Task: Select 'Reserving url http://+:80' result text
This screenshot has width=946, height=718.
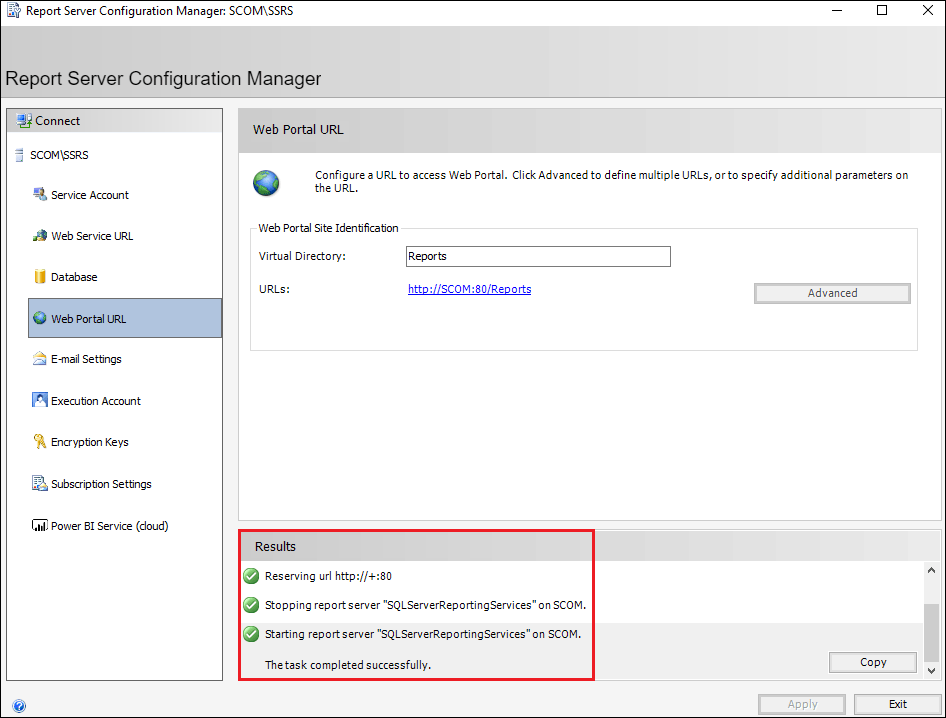Action: coord(328,576)
